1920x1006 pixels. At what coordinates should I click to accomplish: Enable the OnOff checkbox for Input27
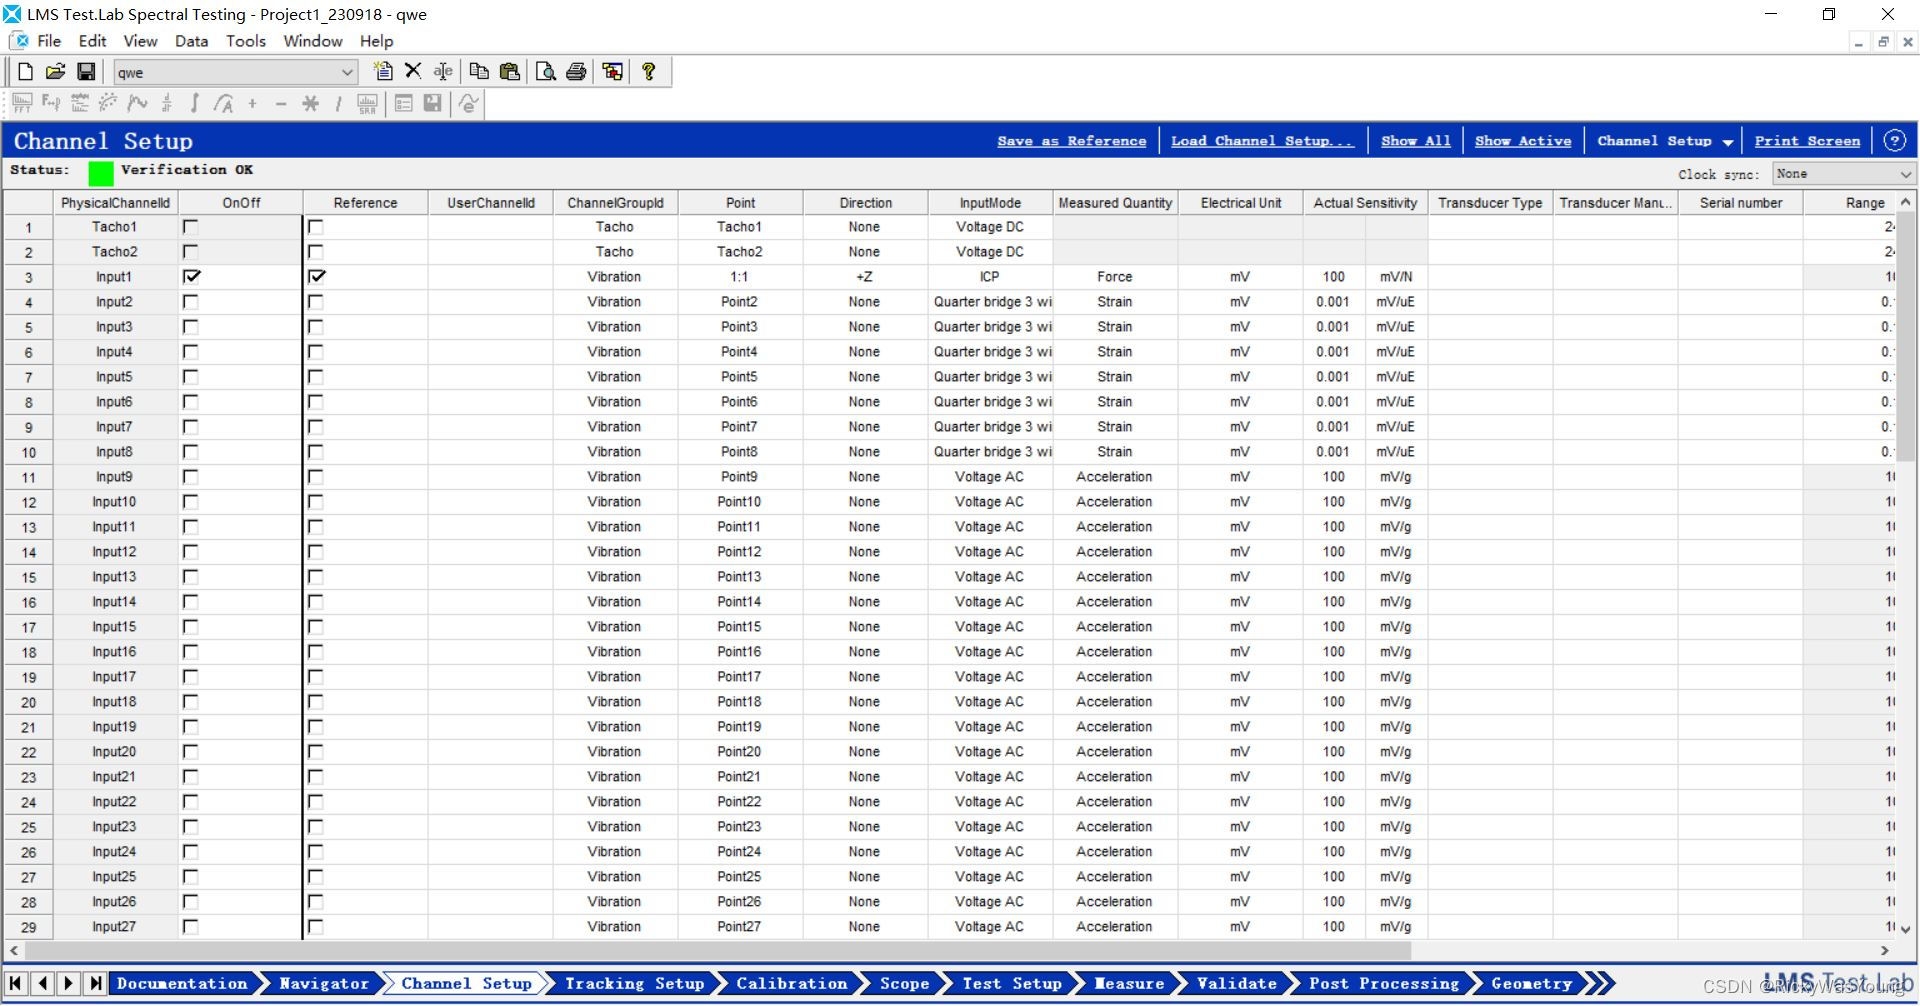(x=191, y=926)
